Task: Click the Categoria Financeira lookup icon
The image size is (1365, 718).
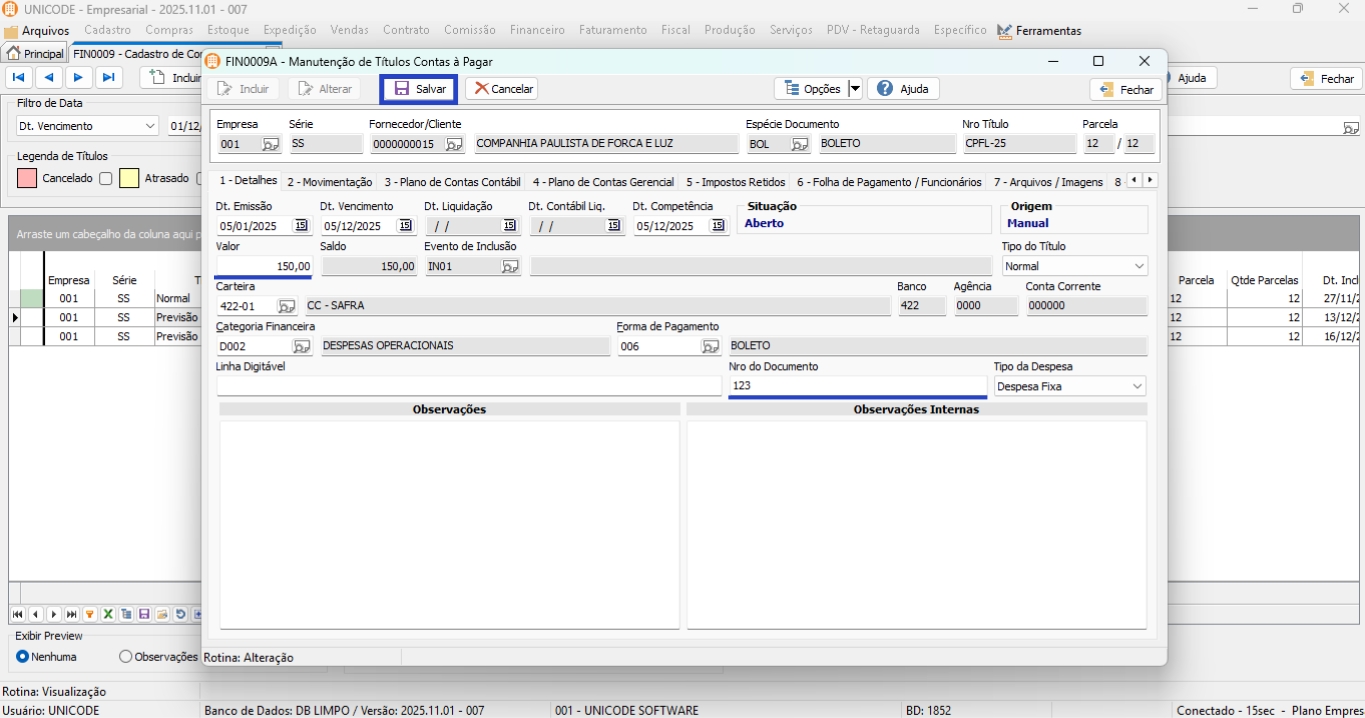Action: [x=301, y=347]
